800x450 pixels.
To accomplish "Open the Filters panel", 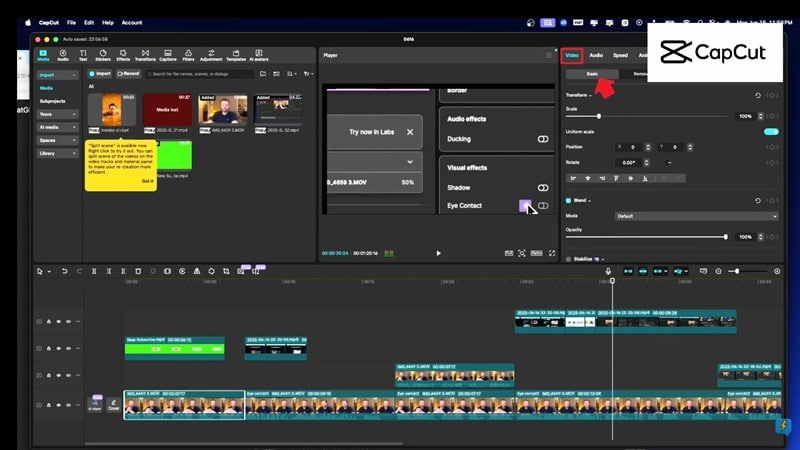I will pos(188,55).
